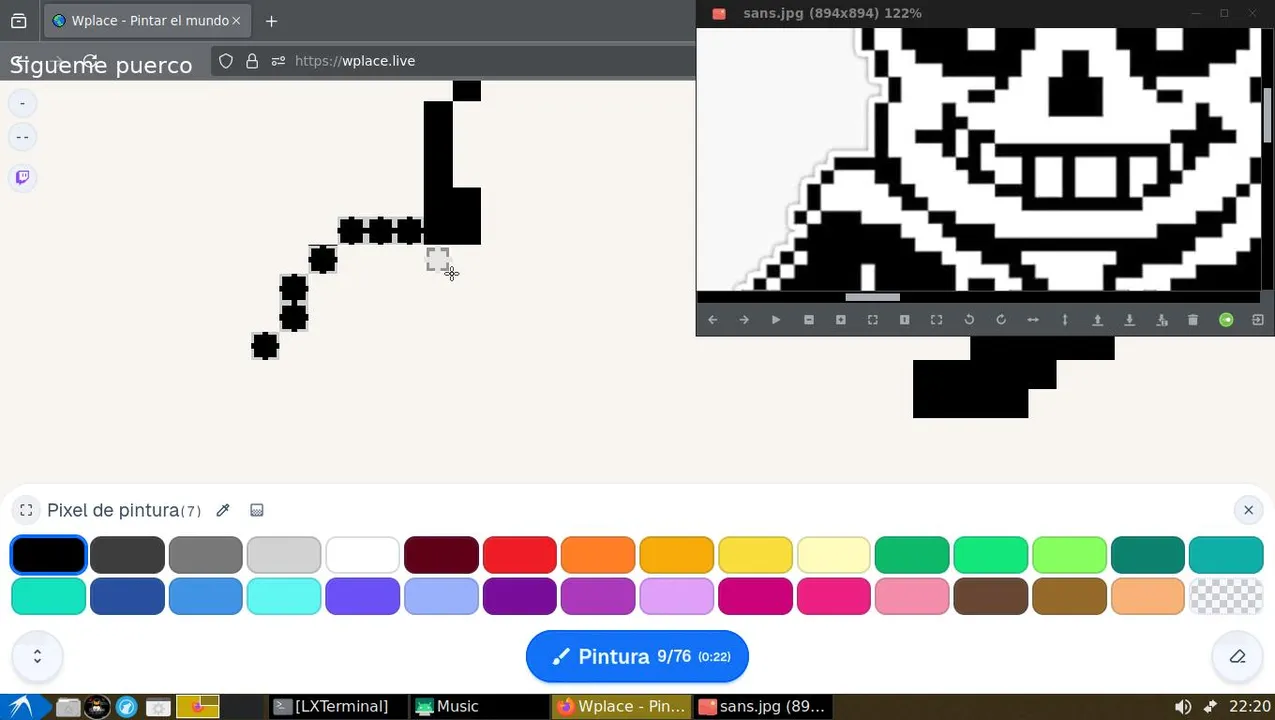The height and width of the screenshot is (720, 1275).
Task: Click the Pintura 9/76 paint button
Action: pos(637,657)
